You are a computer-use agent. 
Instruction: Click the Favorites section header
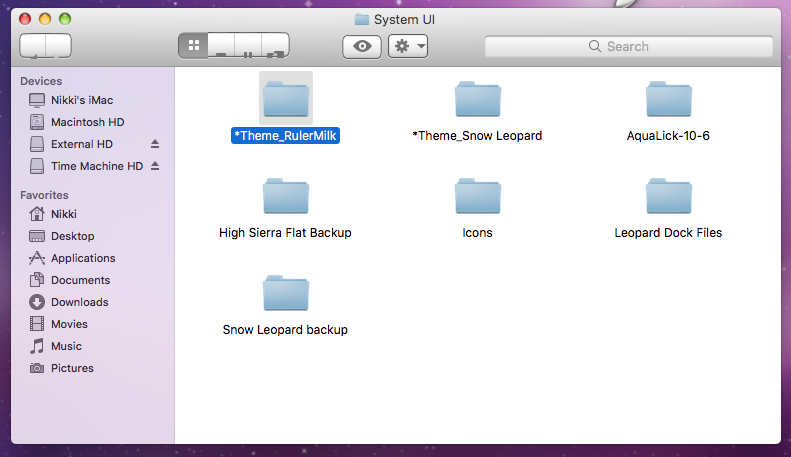(x=44, y=195)
